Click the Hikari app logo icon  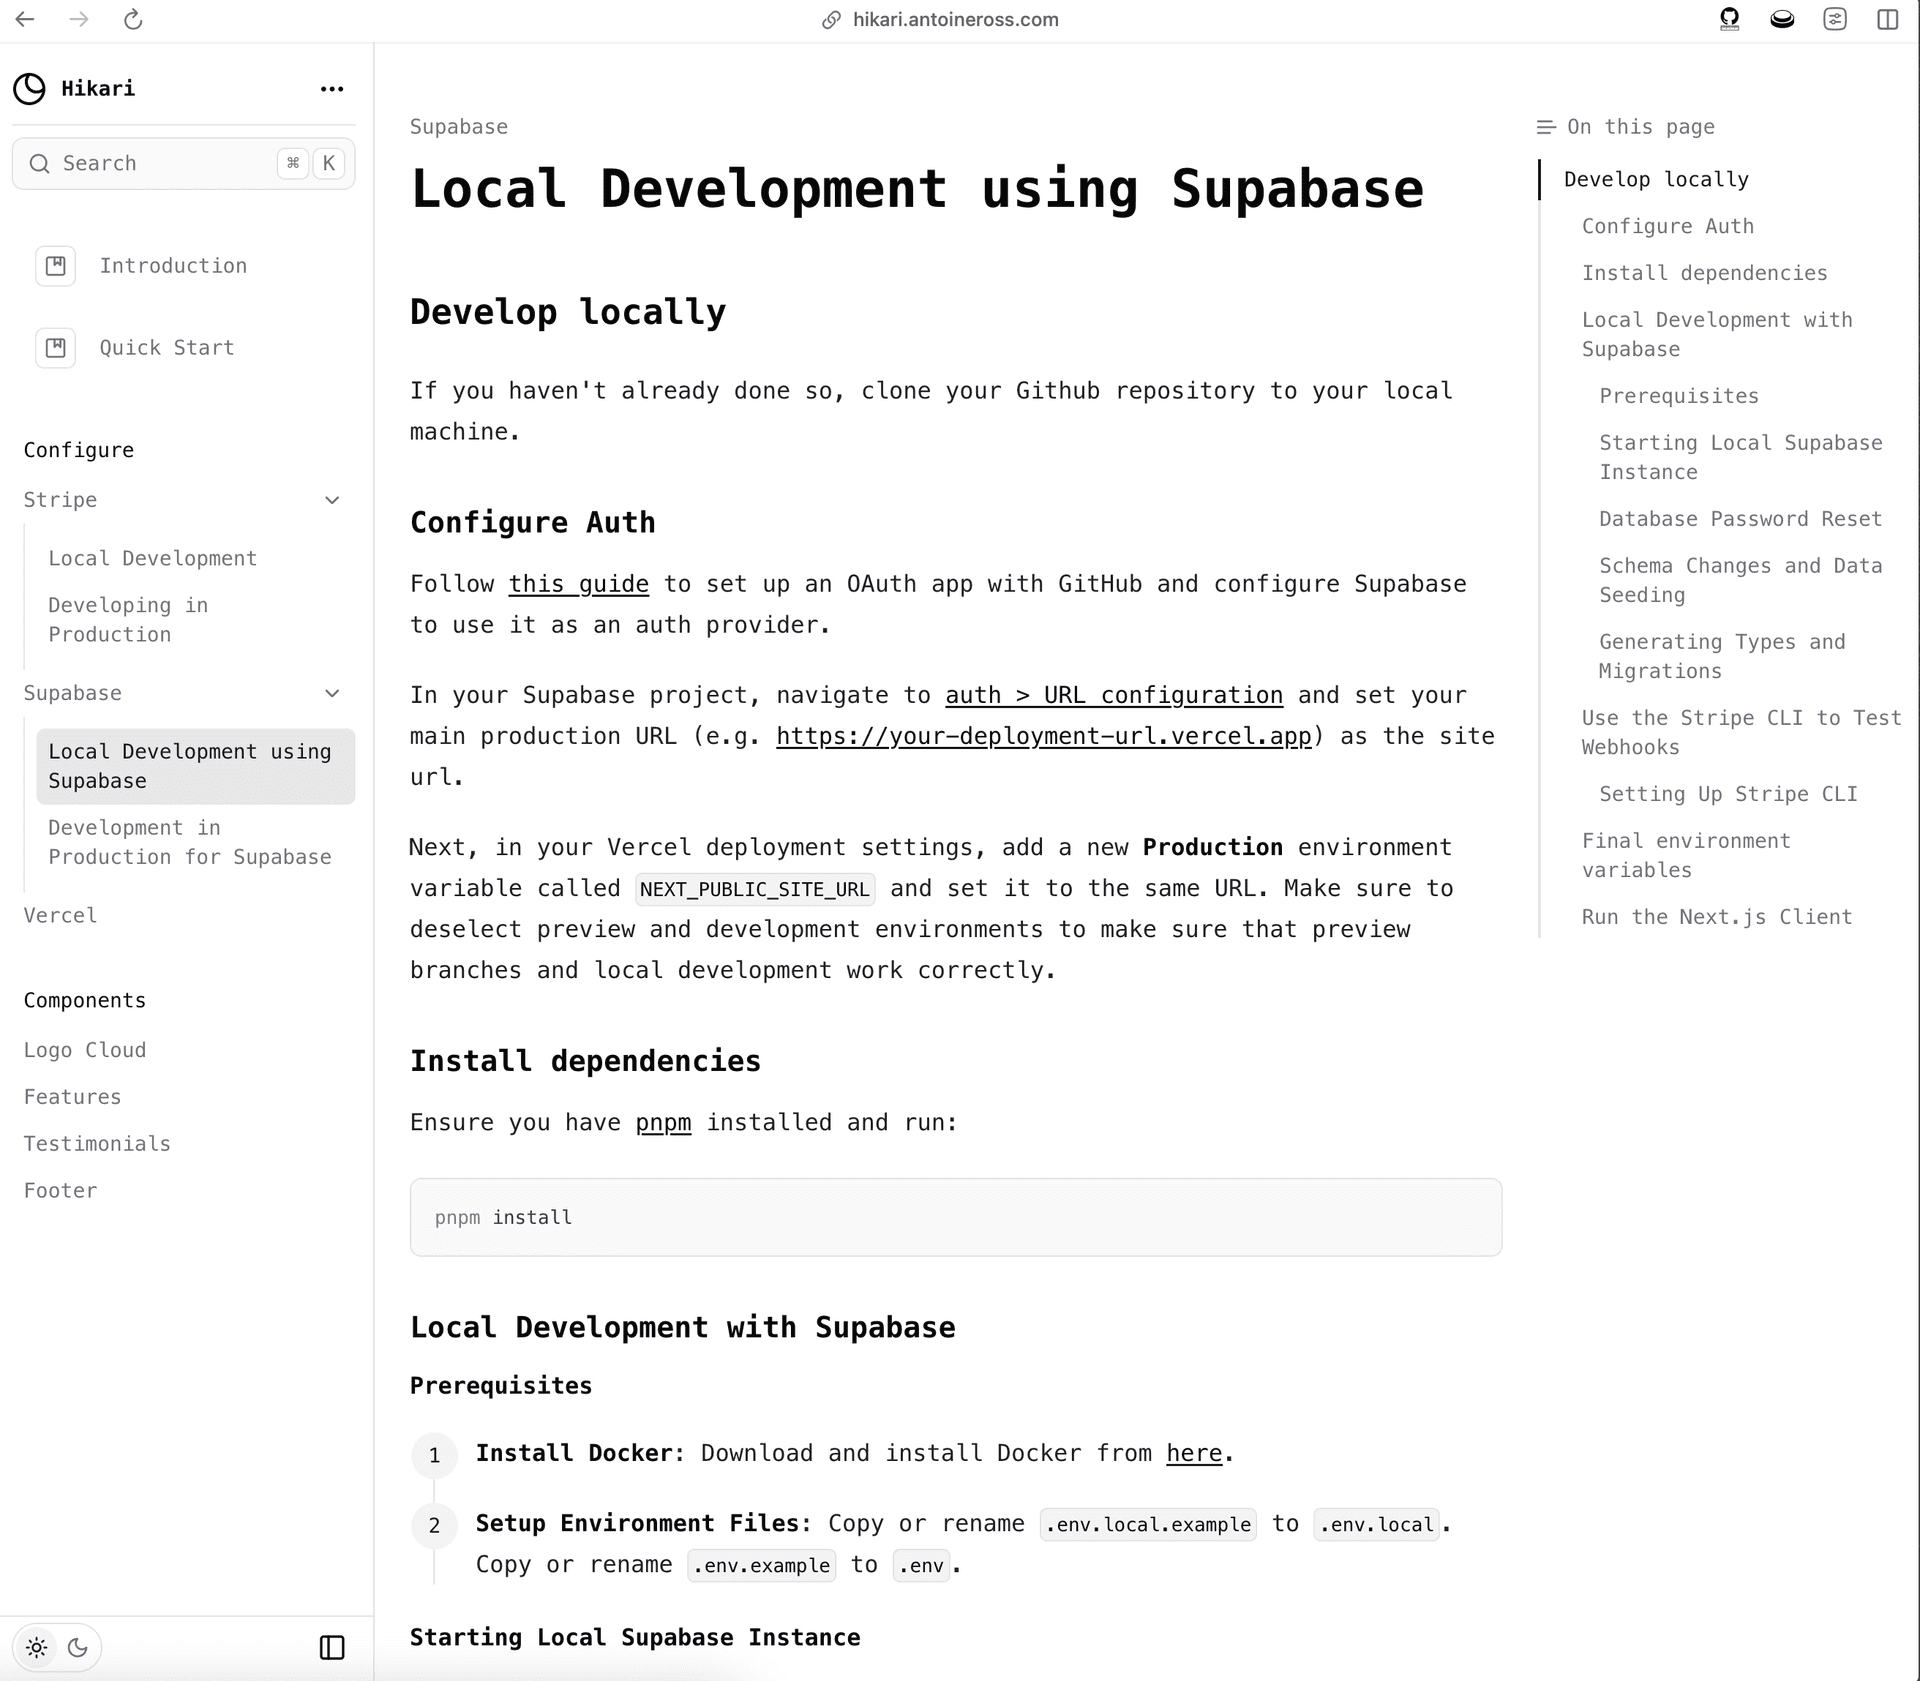29,88
